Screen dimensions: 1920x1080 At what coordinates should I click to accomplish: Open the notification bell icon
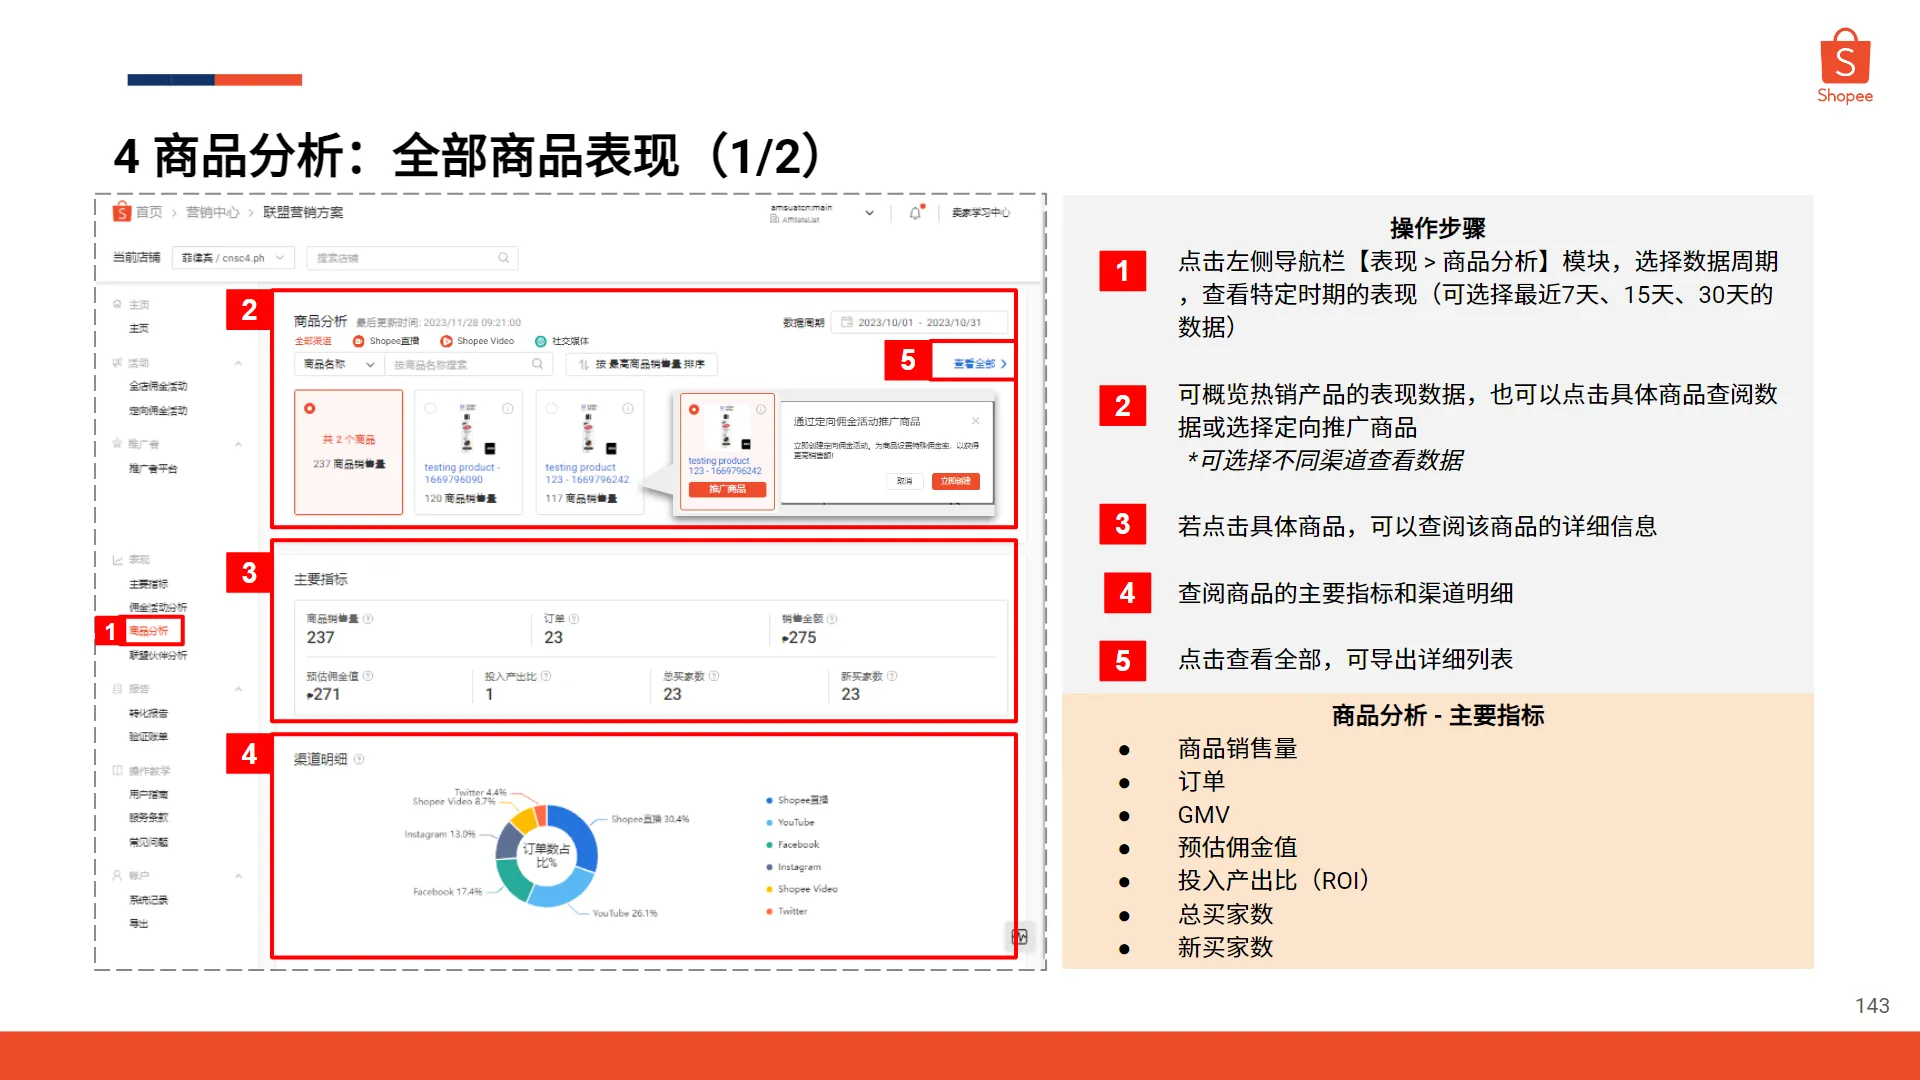coord(915,212)
